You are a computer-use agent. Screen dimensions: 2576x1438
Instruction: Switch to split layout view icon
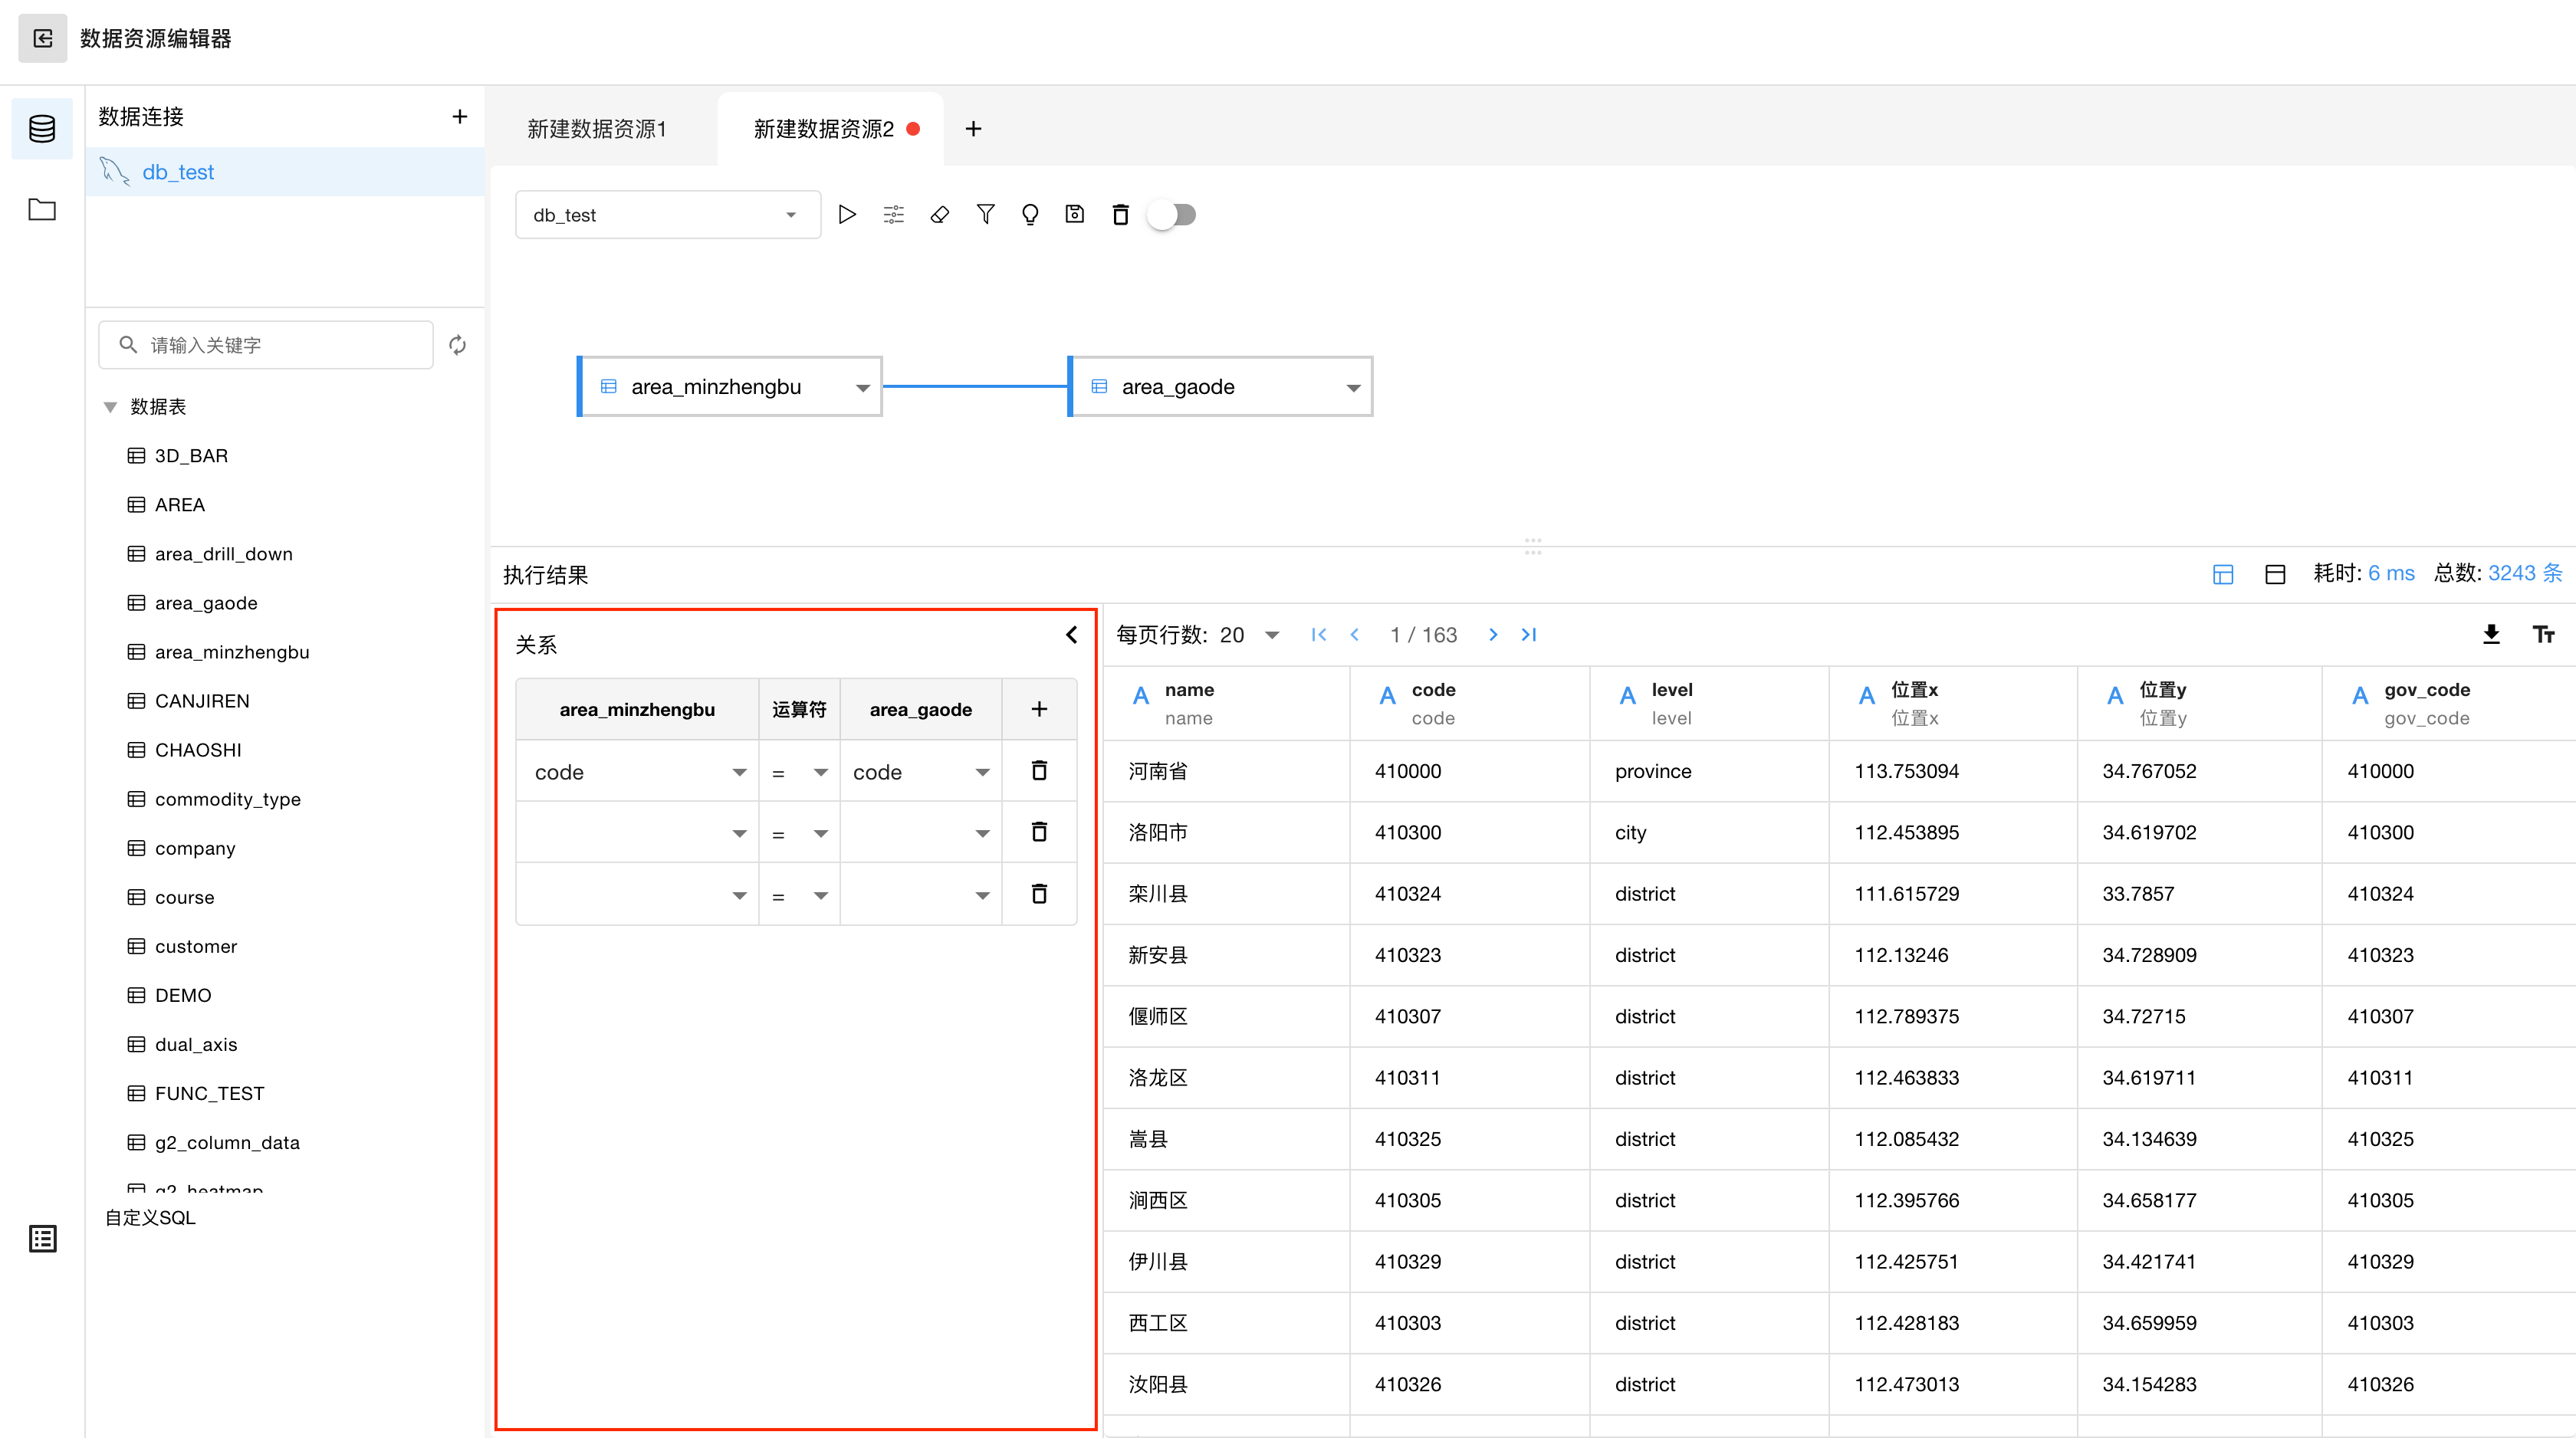[x=2223, y=574]
